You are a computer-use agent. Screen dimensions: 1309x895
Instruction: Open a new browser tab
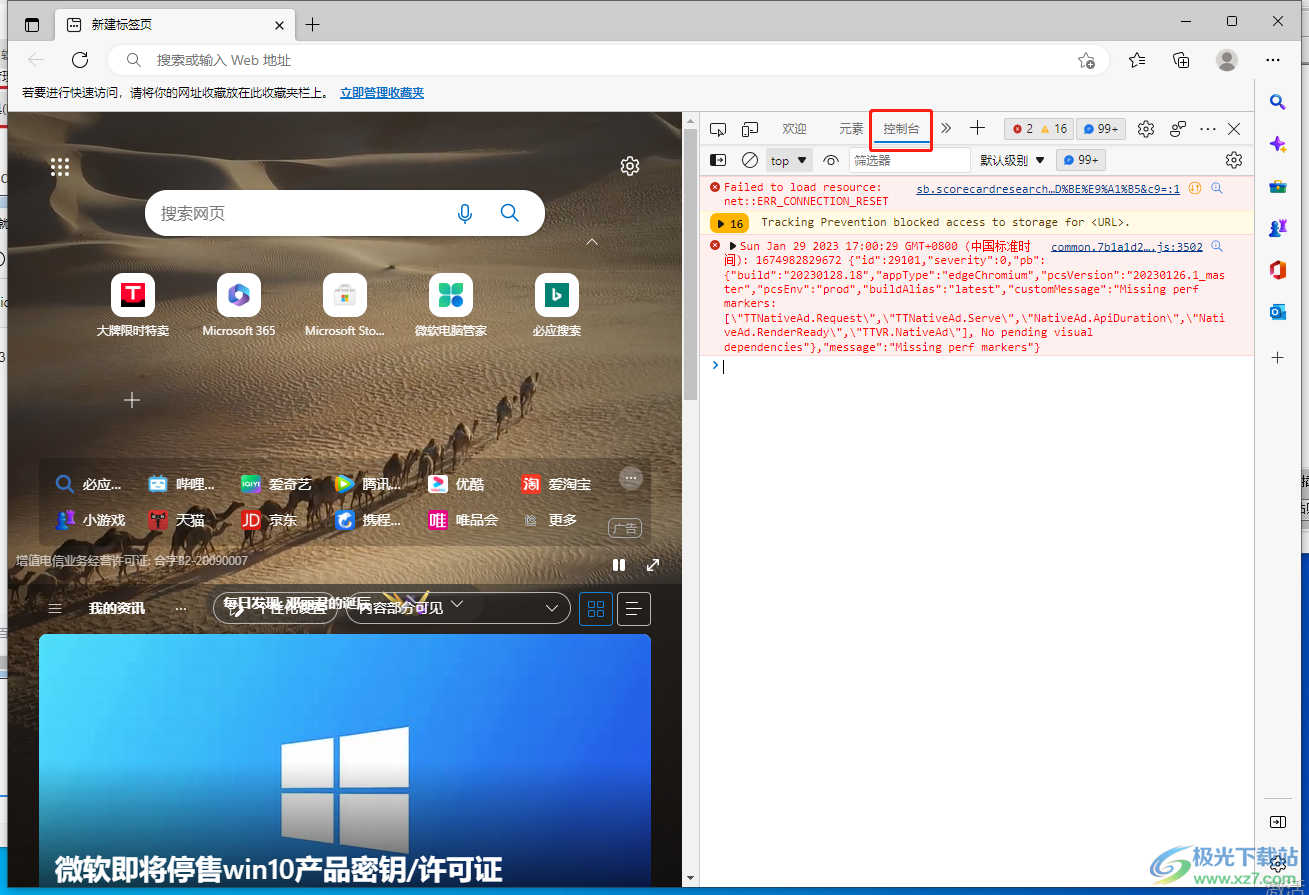[x=312, y=24]
